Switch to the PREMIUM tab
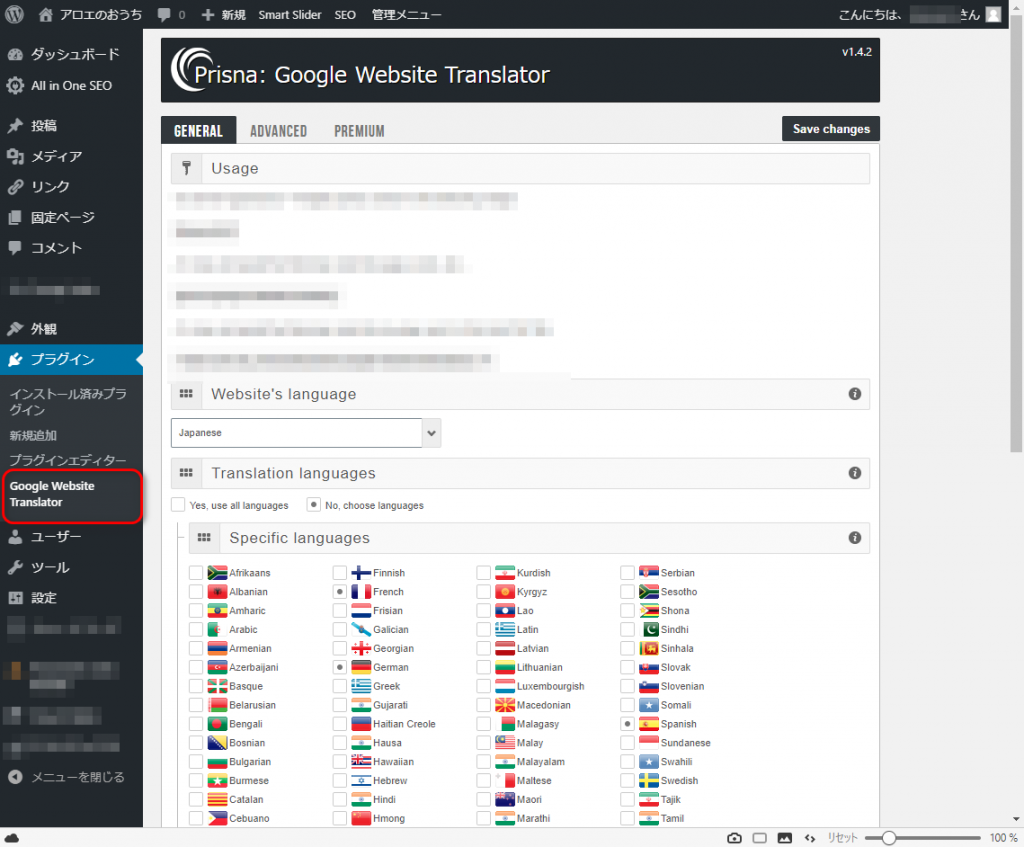The width and height of the screenshot is (1024, 847). point(359,131)
